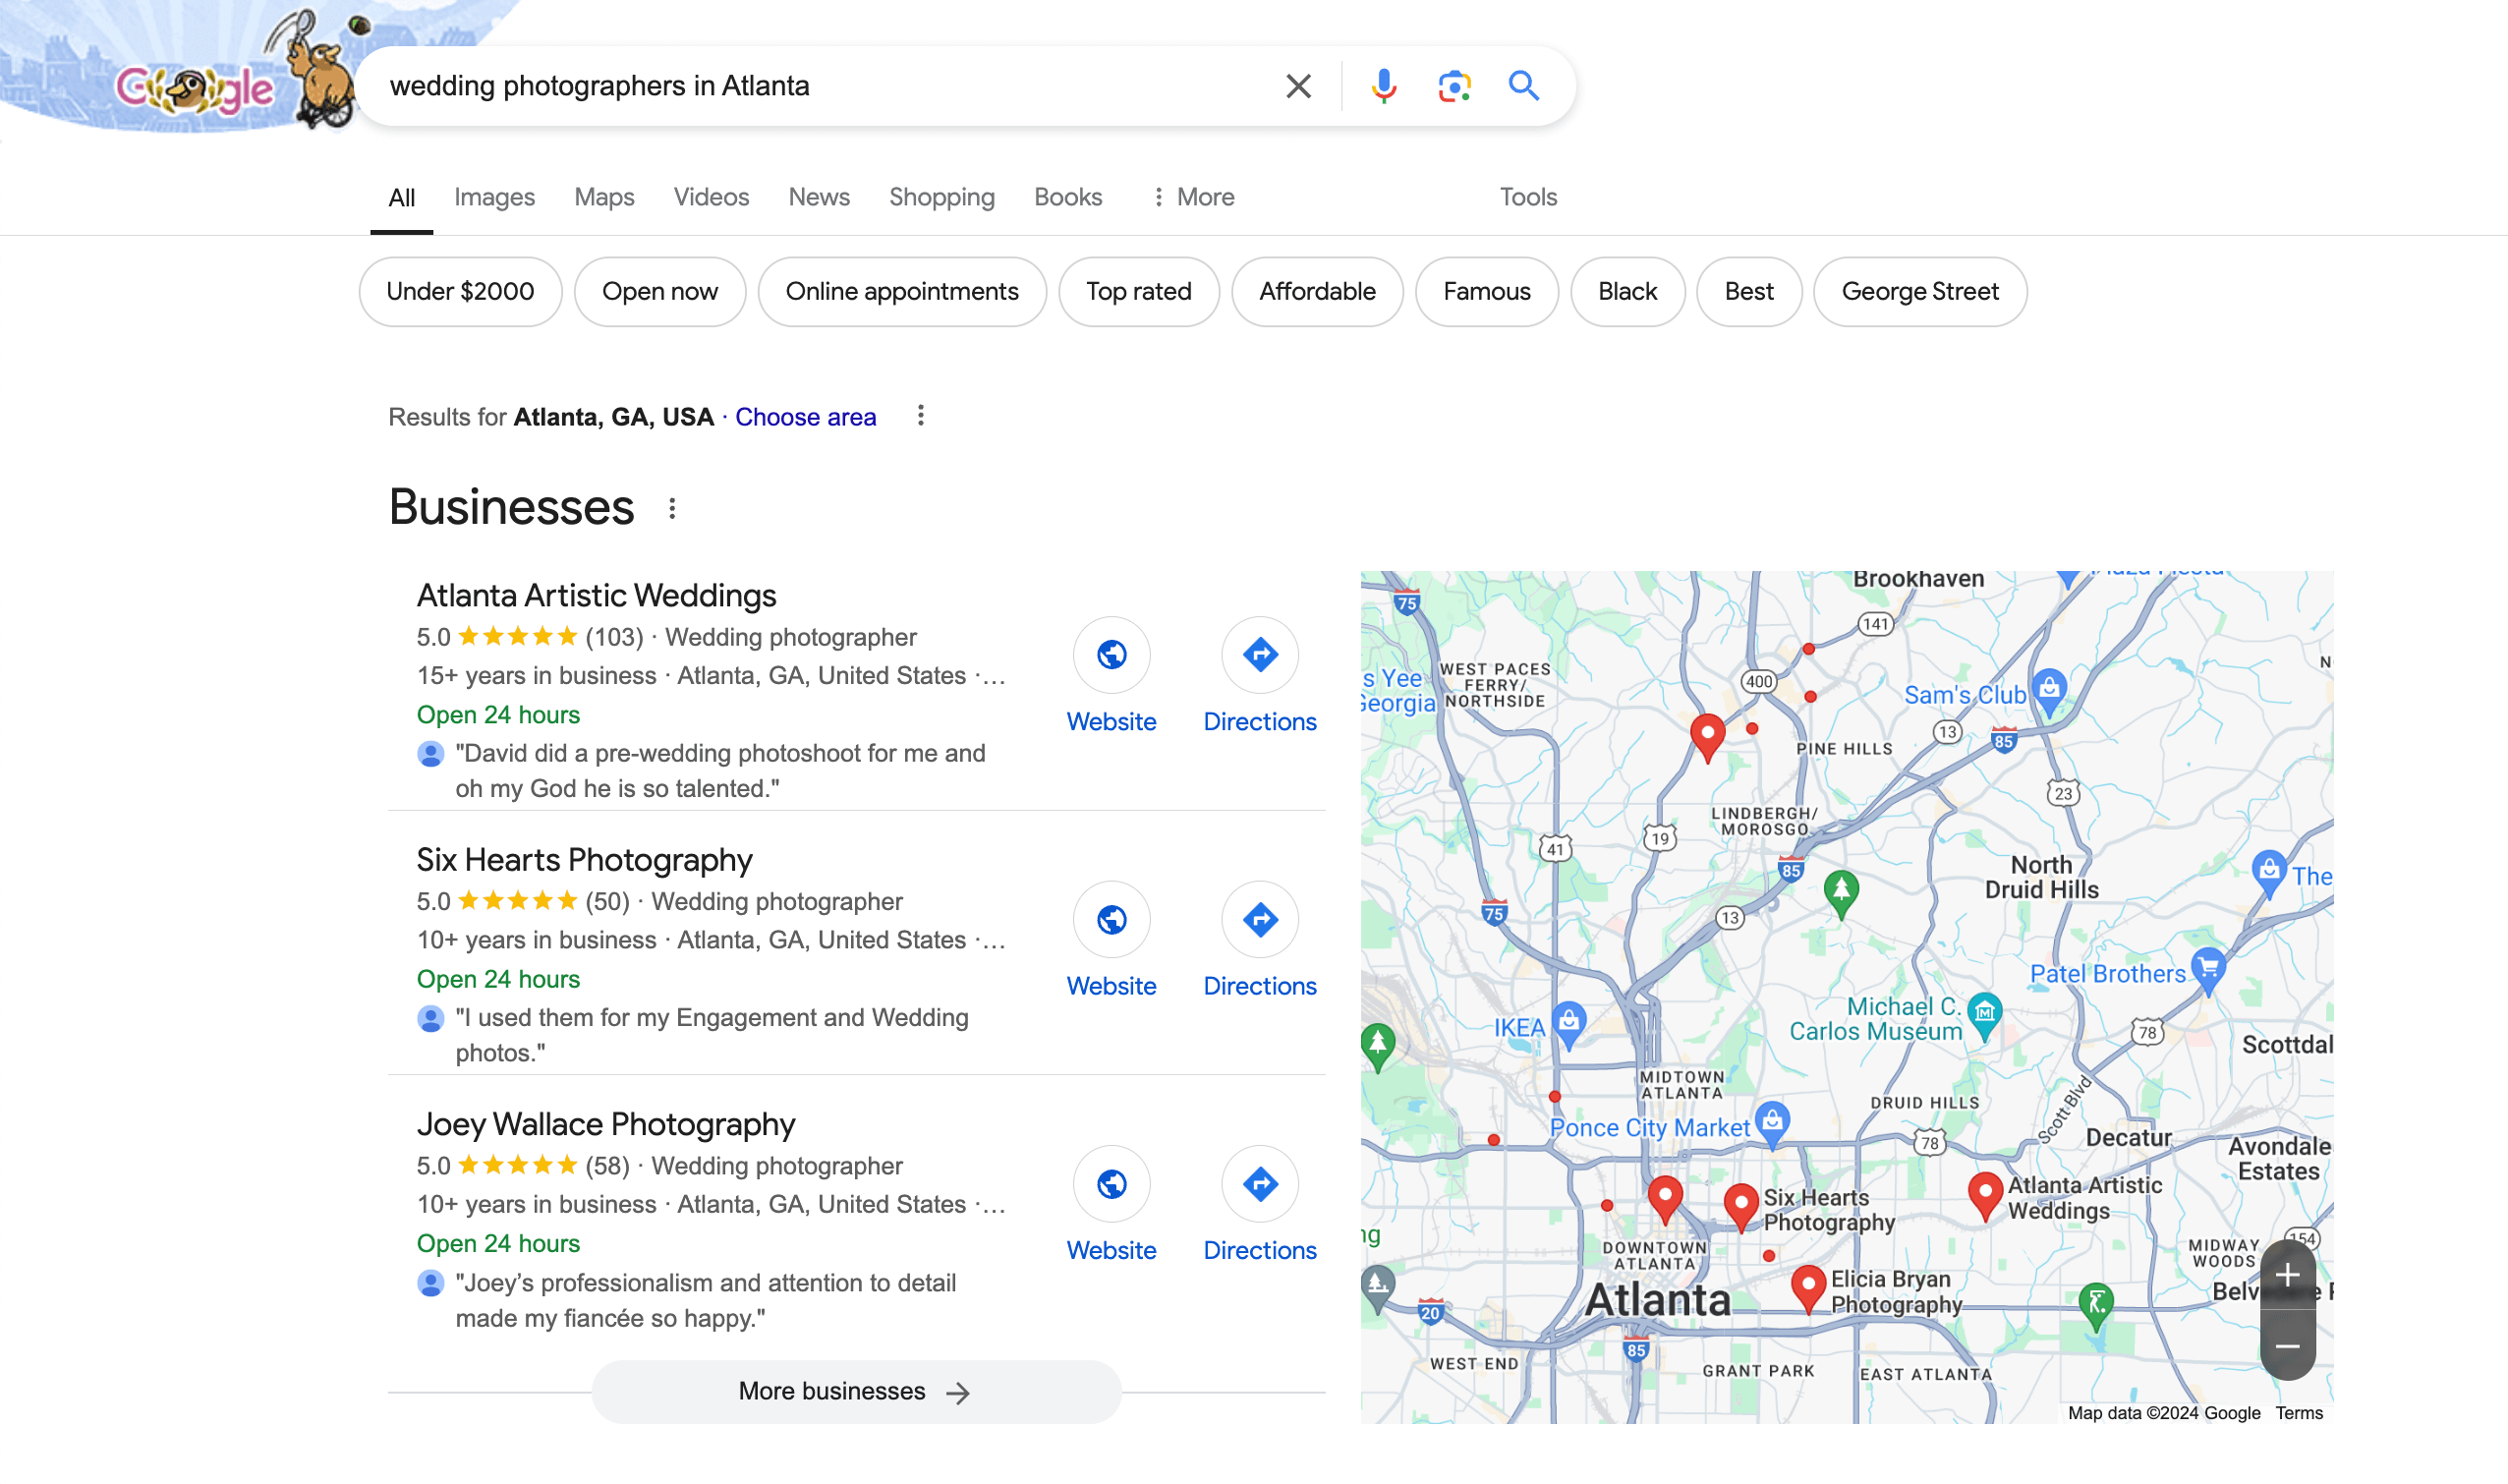Switch to the Images tab
Viewport: 2508px width, 1484px height.
tap(494, 197)
